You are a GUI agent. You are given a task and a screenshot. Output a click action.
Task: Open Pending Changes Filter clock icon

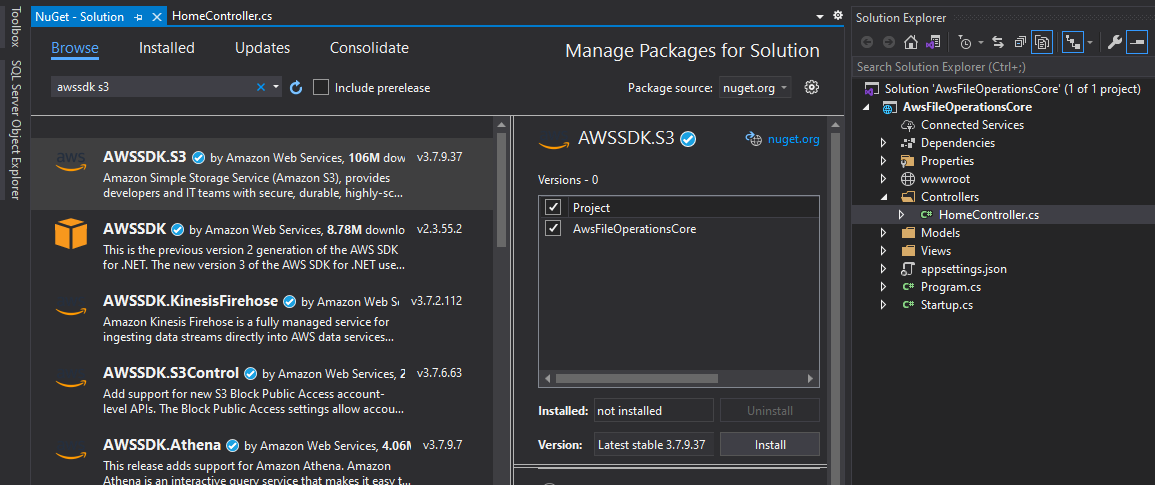point(966,42)
